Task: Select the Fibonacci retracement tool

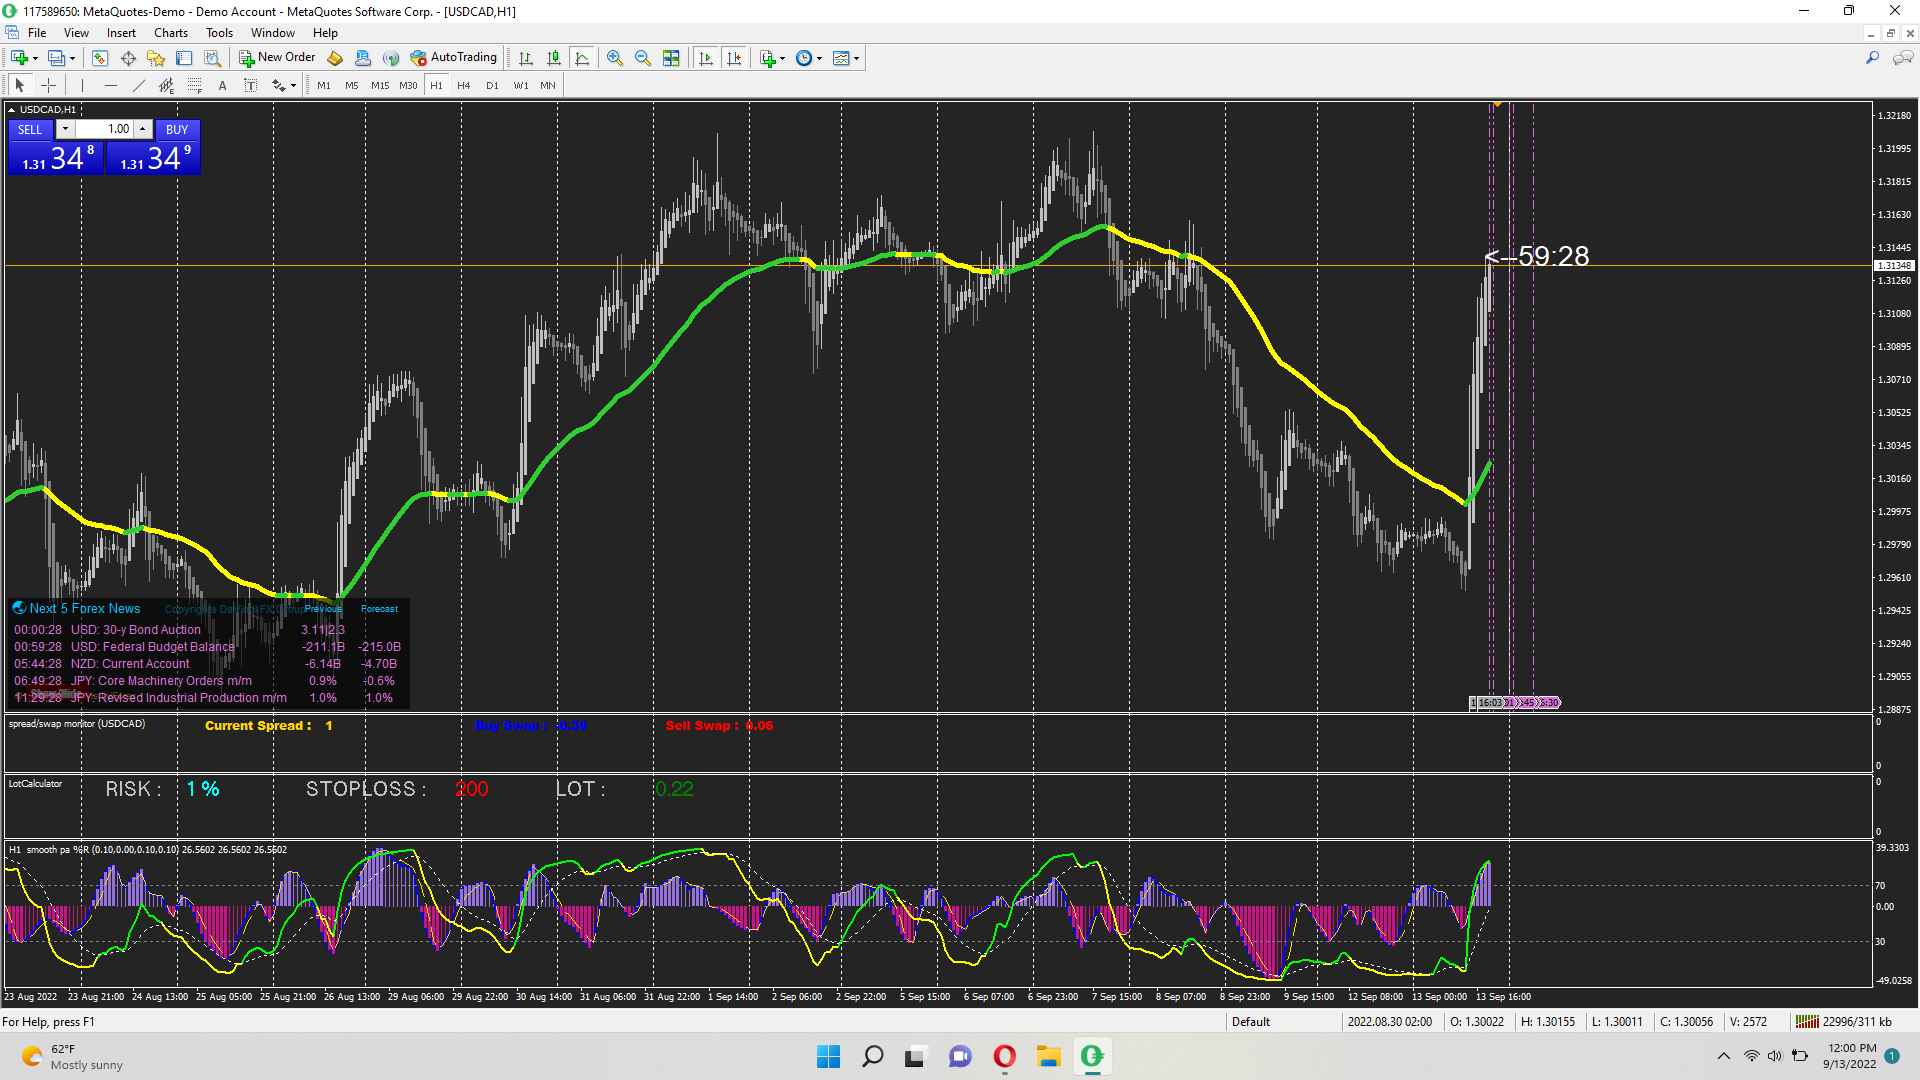Action: pyautogui.click(x=195, y=86)
